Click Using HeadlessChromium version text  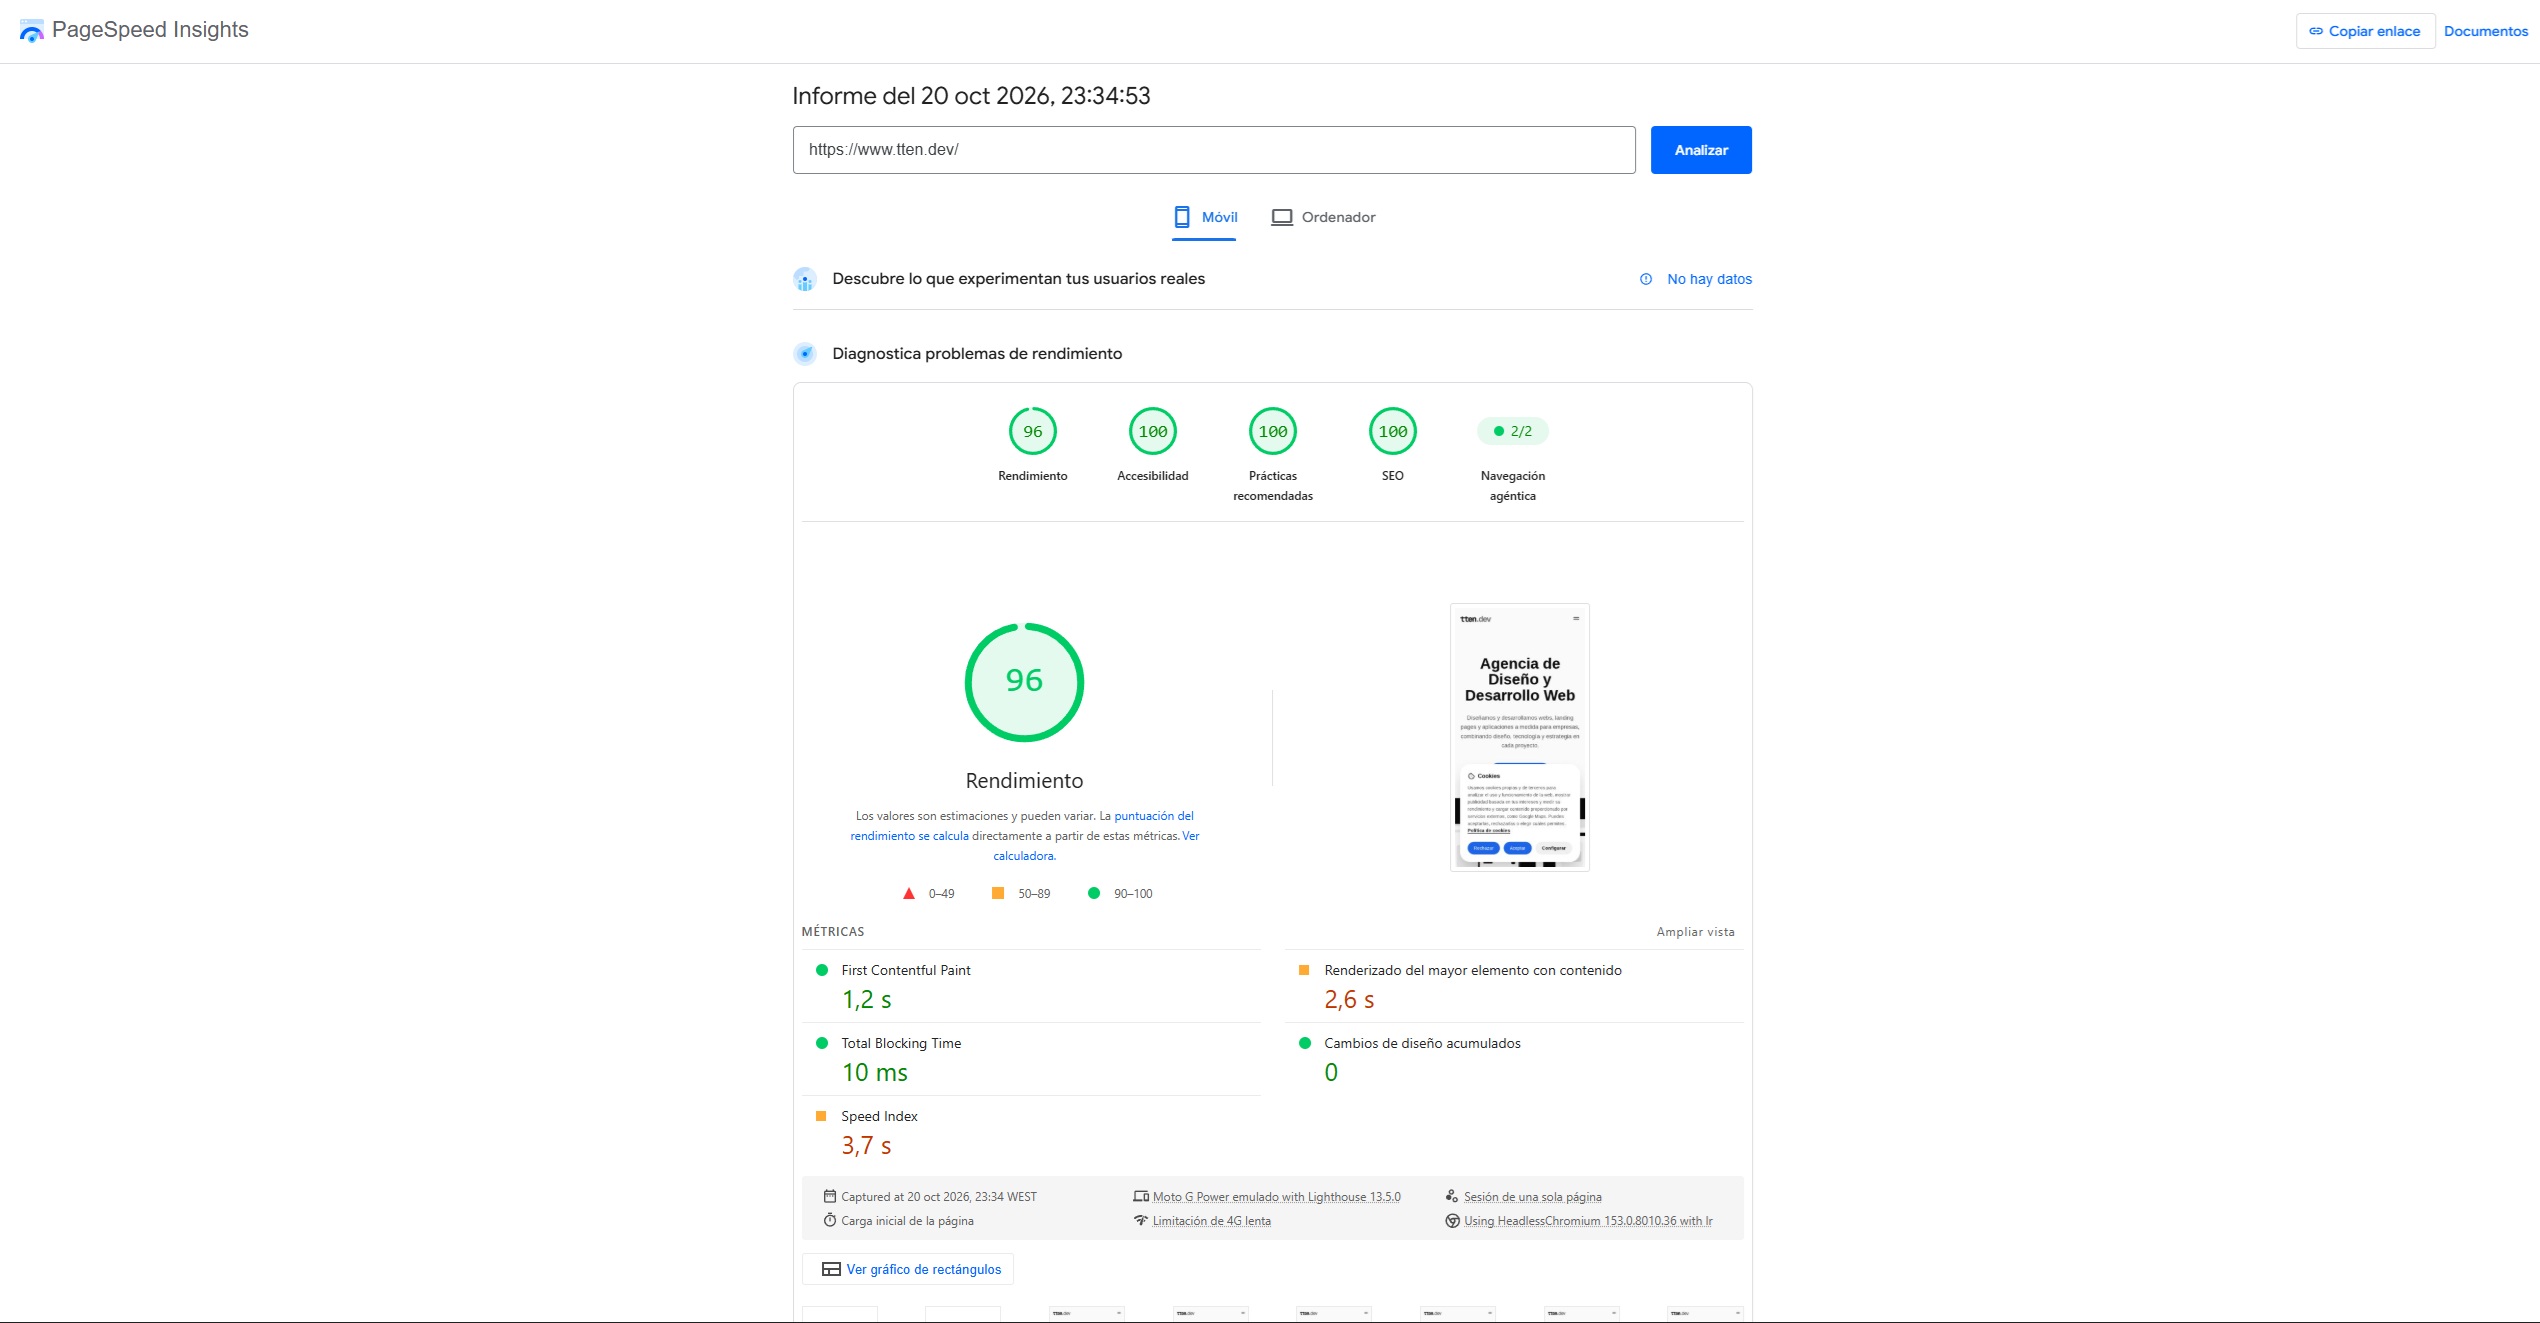point(1588,1220)
